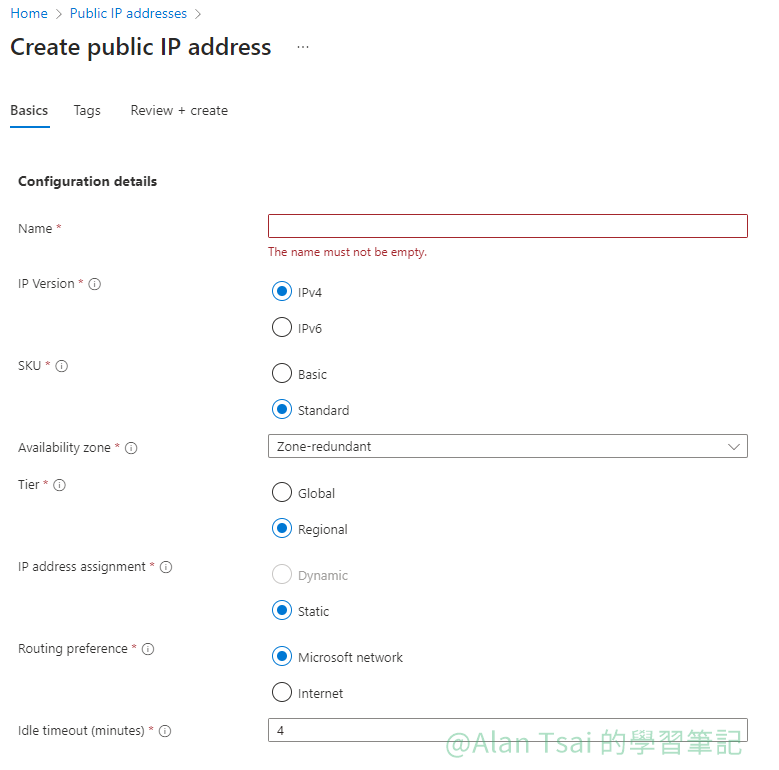Click Idle timeout info icon
Image resolution: width=779 pixels, height=770 pixels.
[165, 731]
